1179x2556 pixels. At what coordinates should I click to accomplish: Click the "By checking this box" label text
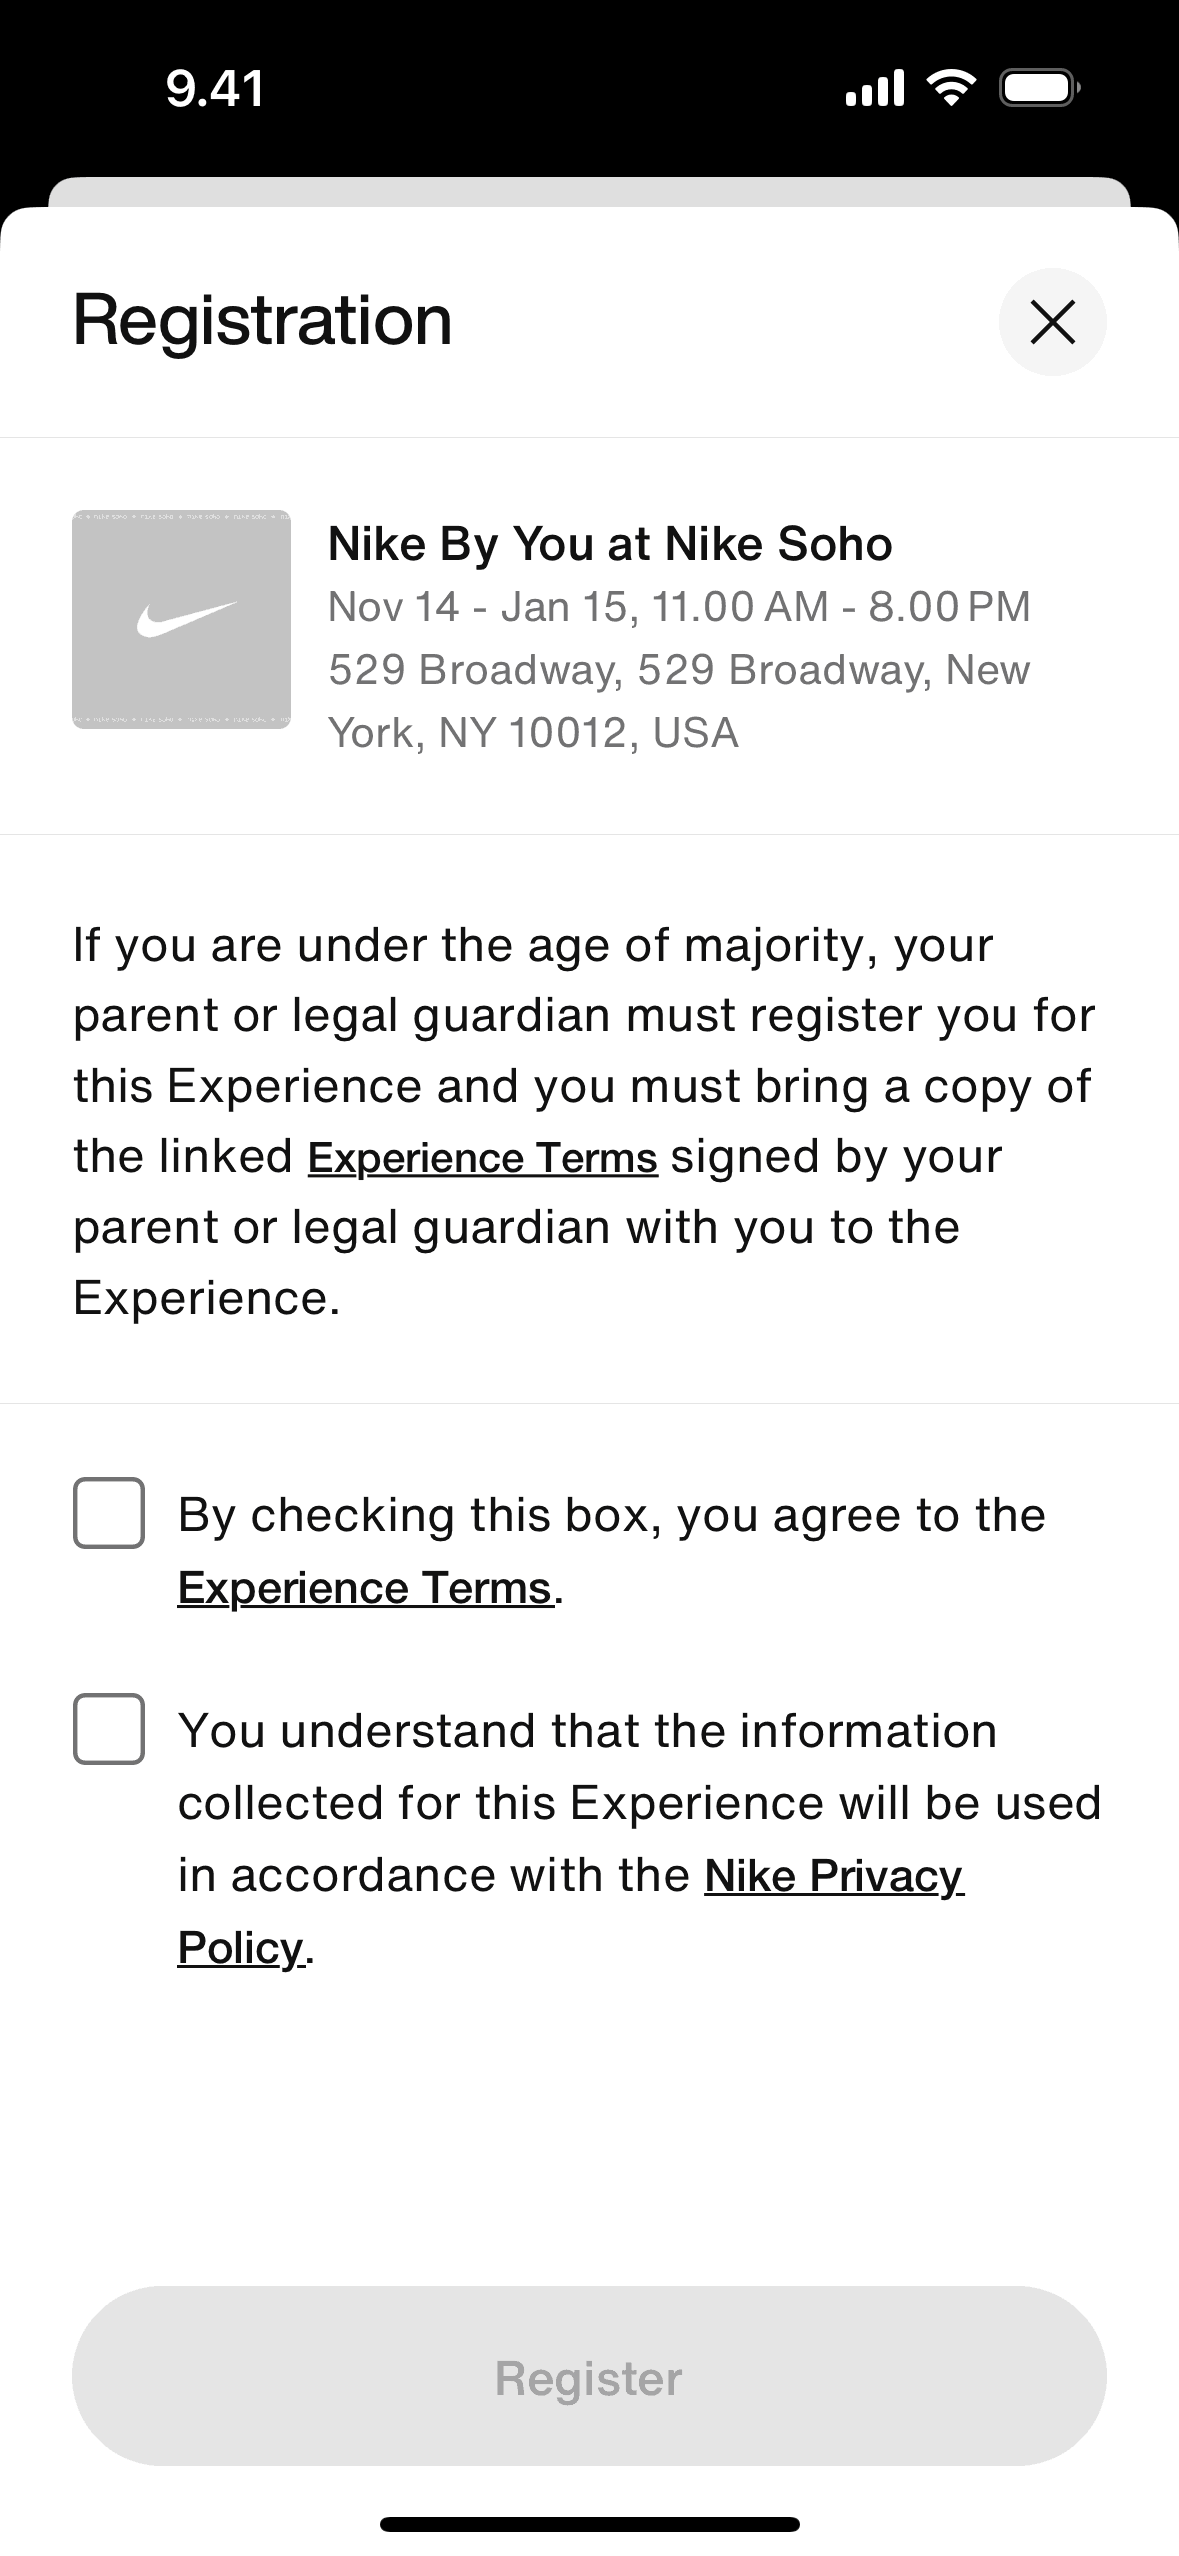click(611, 1515)
